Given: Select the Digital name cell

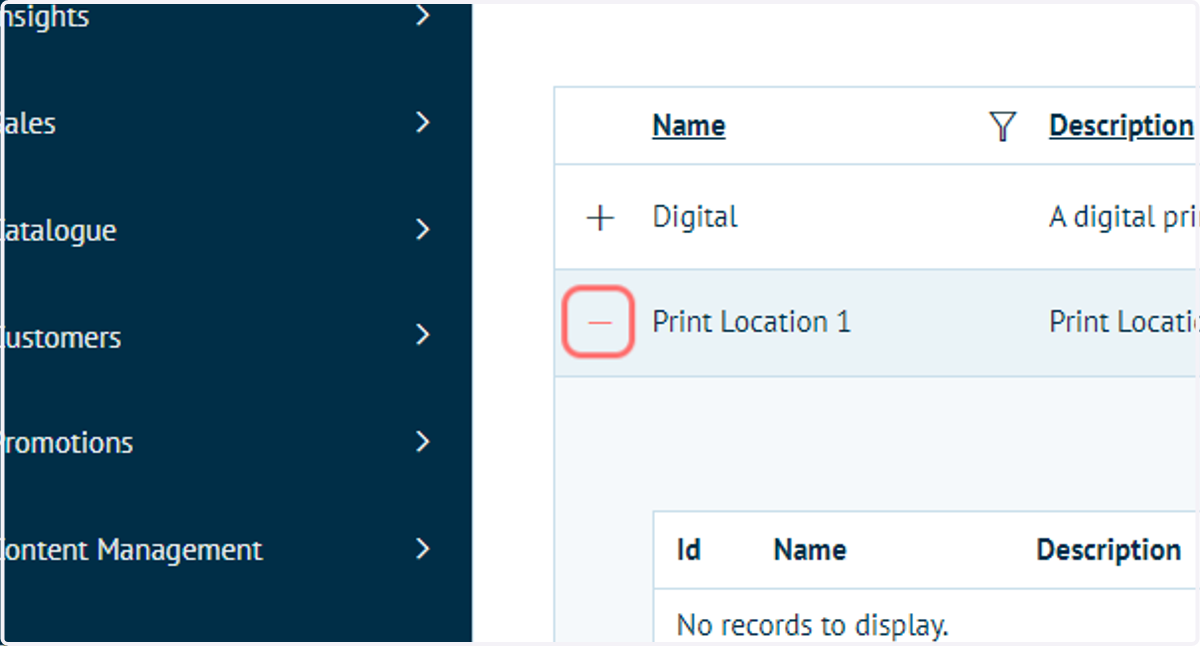Looking at the screenshot, I should tap(695, 217).
